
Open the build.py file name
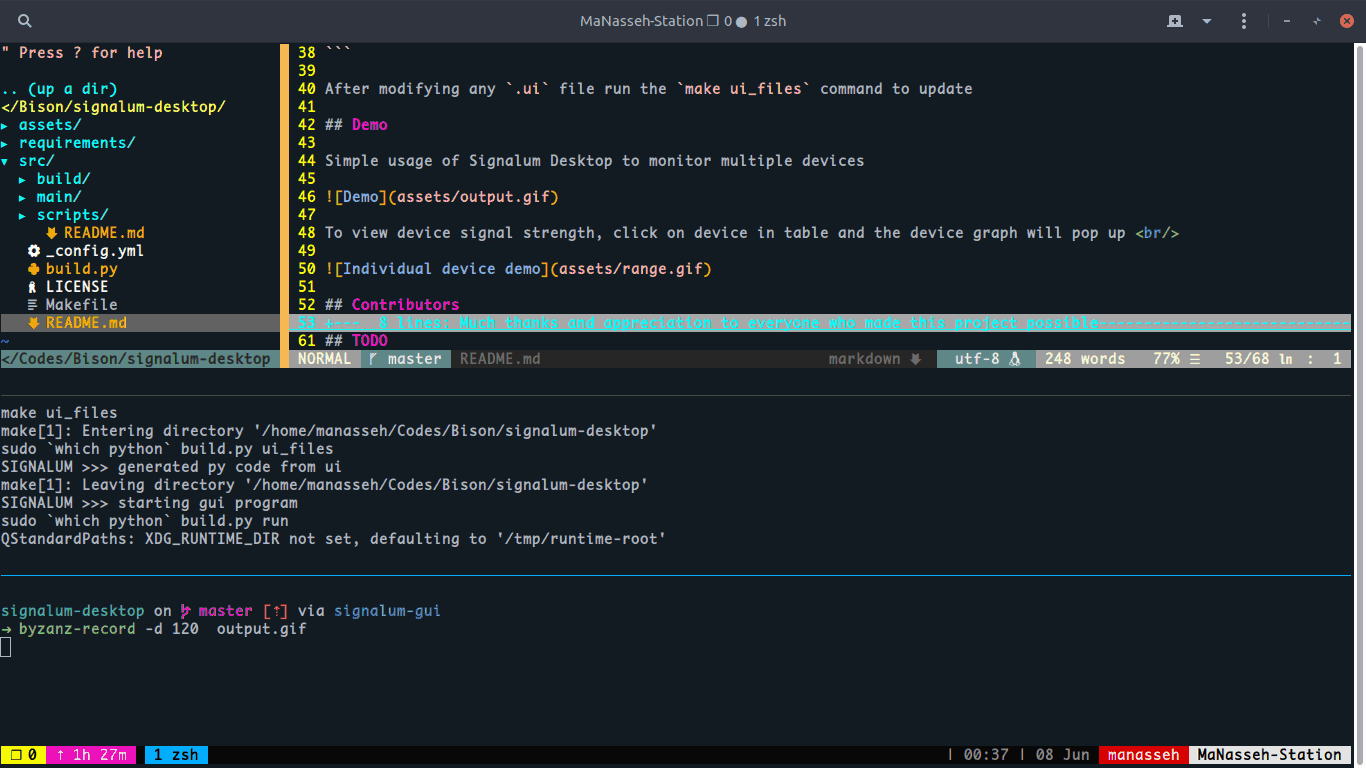(x=82, y=269)
